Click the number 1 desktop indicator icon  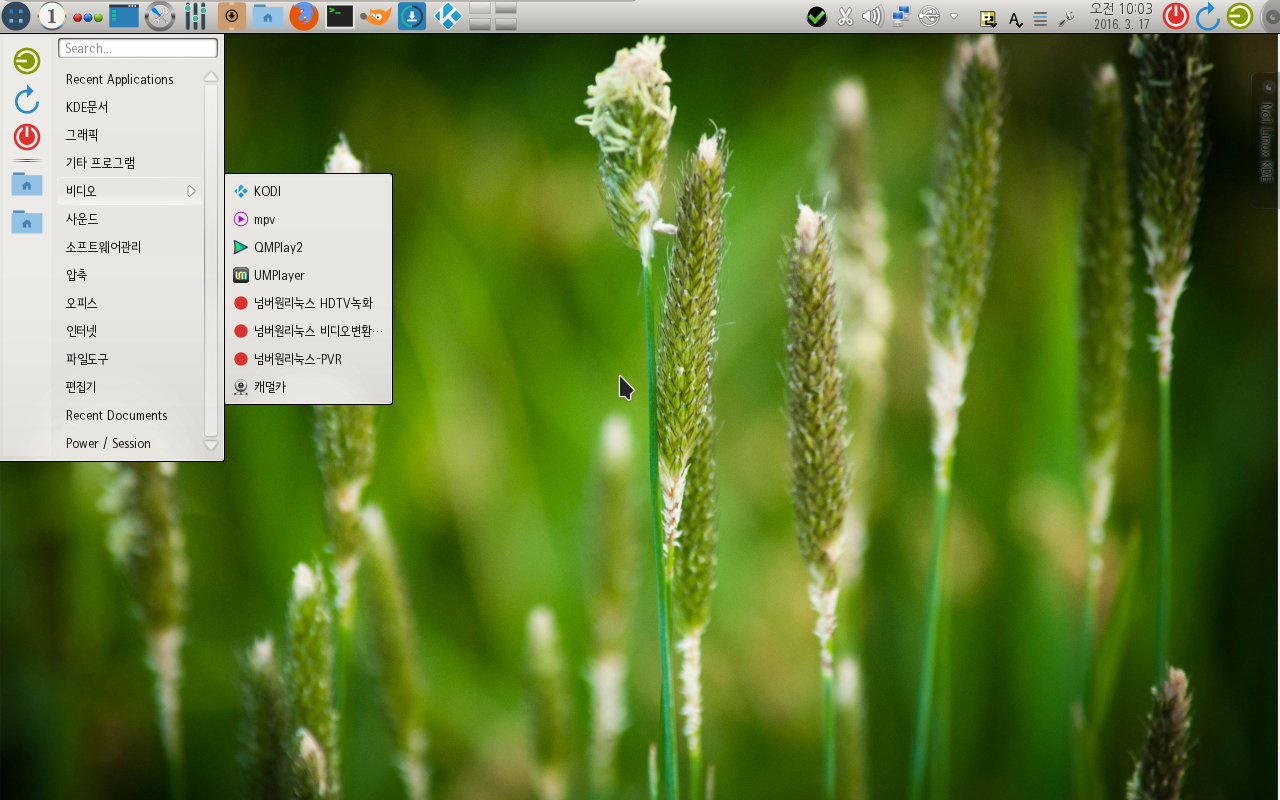51,15
